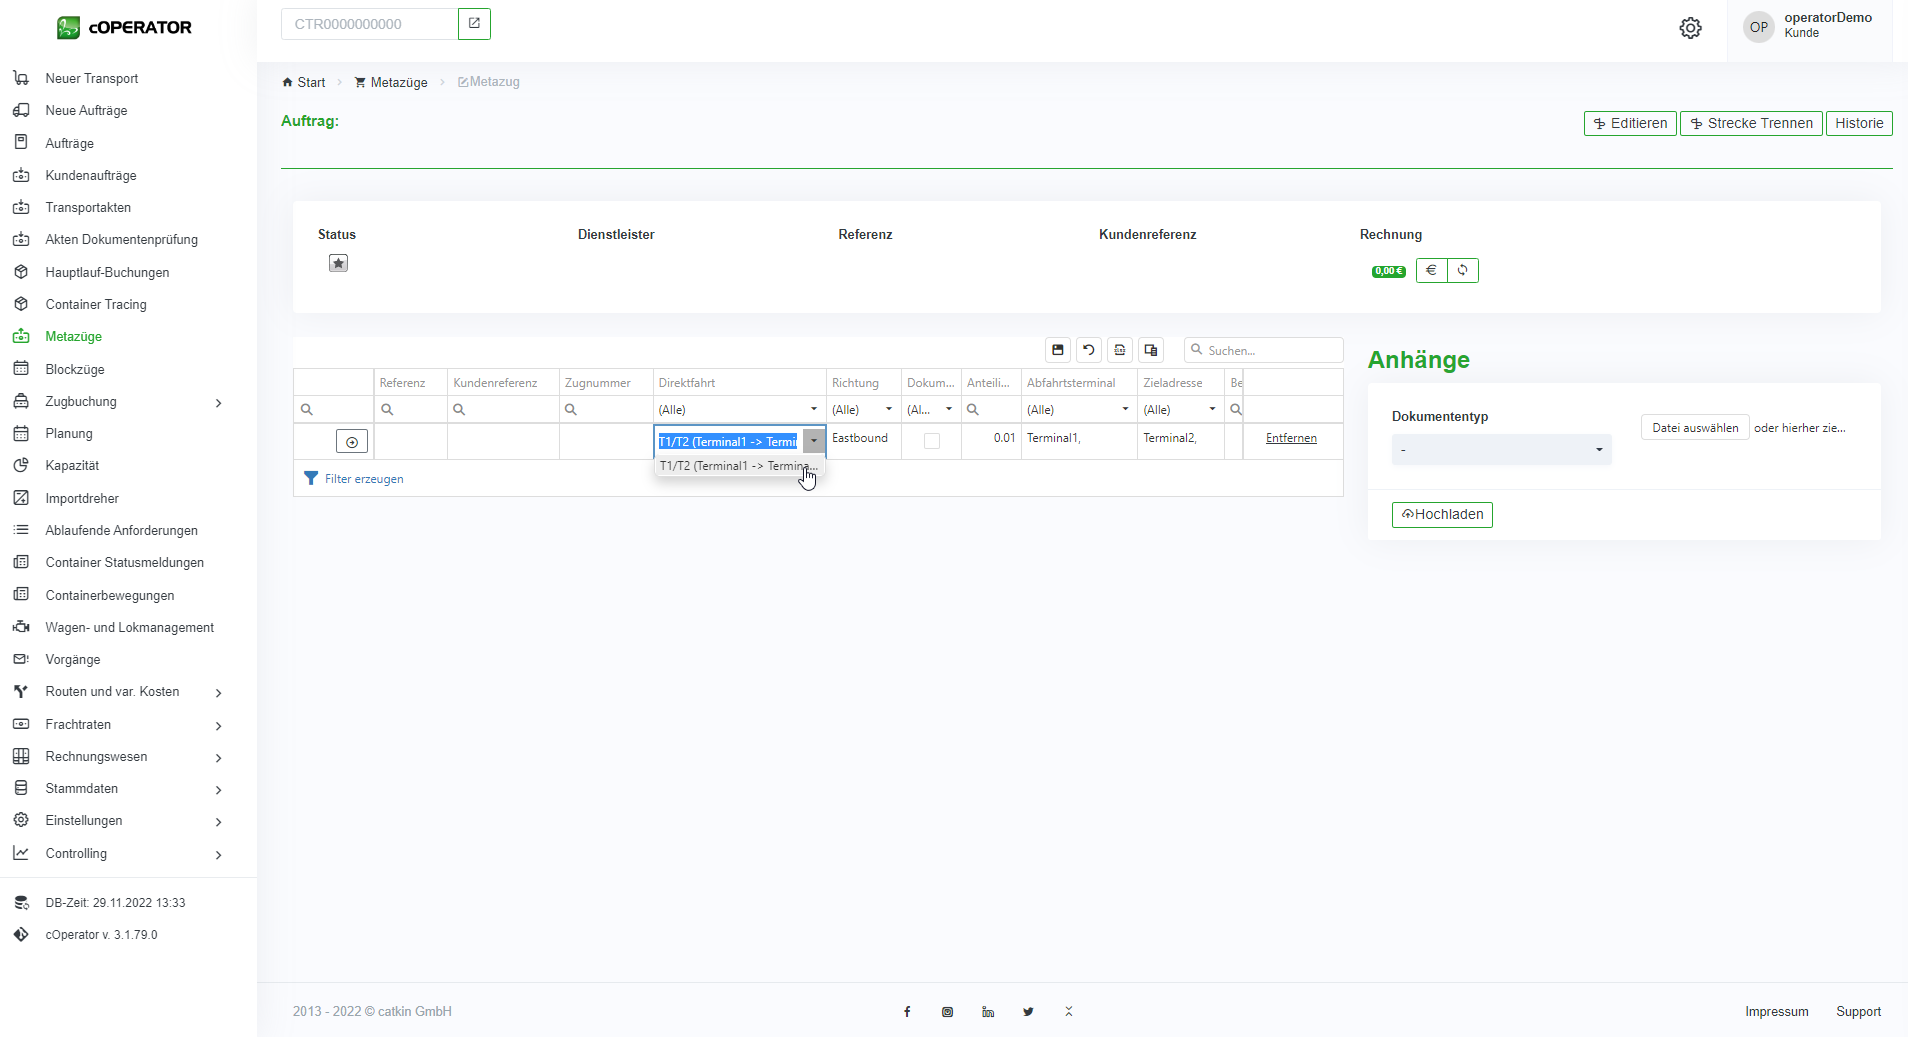
Task: Open the Dokumententyp dropdown
Action: coord(1501,450)
